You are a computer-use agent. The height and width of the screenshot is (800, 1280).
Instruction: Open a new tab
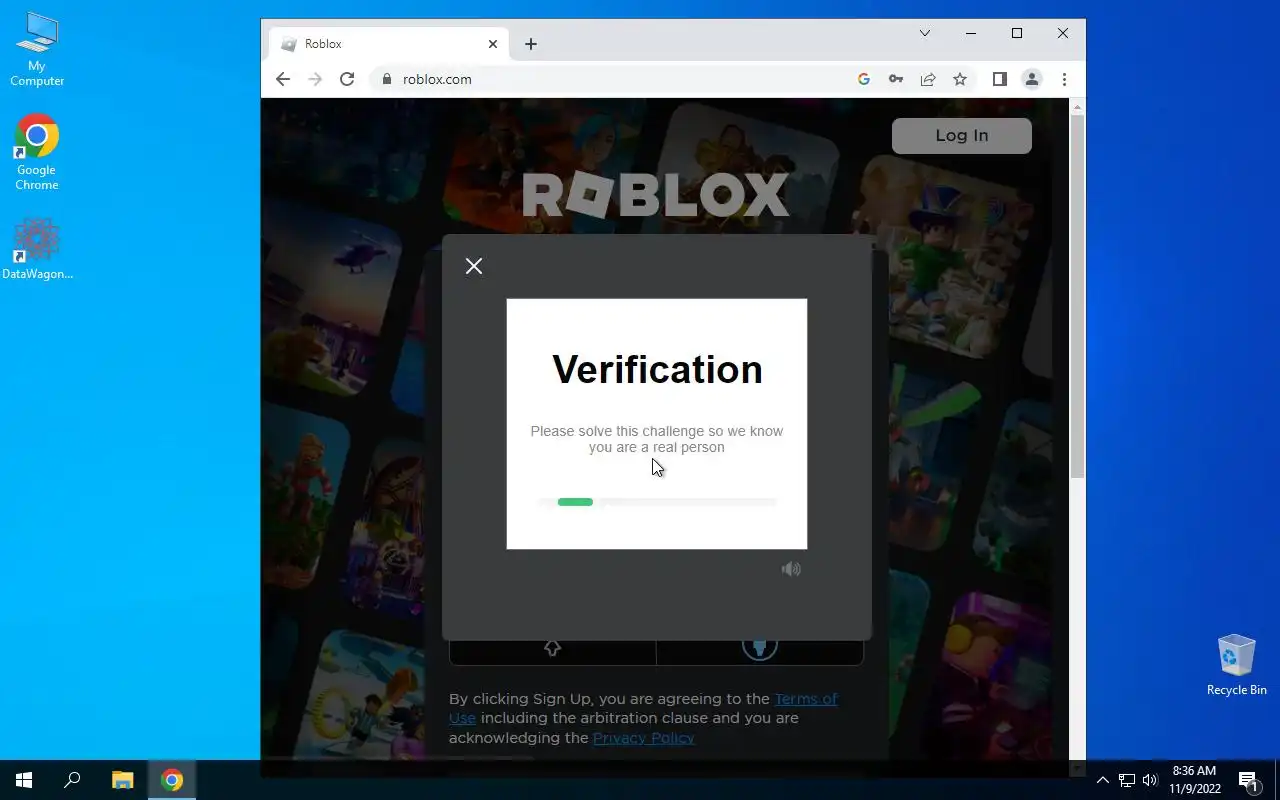point(531,44)
